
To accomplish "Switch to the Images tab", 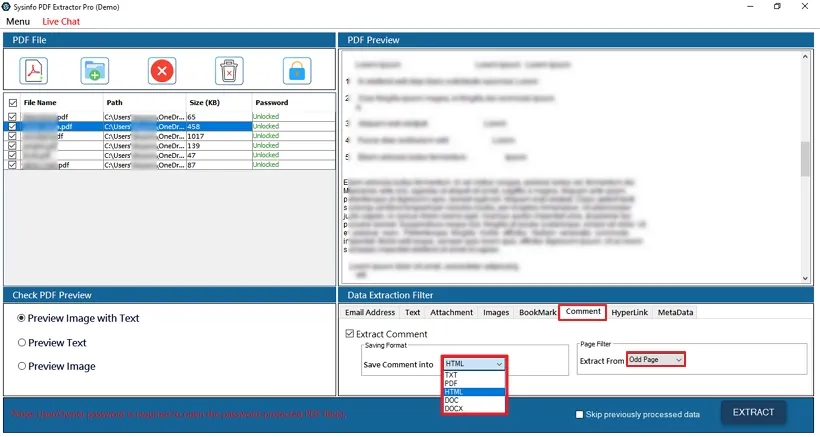I will tap(496, 312).
